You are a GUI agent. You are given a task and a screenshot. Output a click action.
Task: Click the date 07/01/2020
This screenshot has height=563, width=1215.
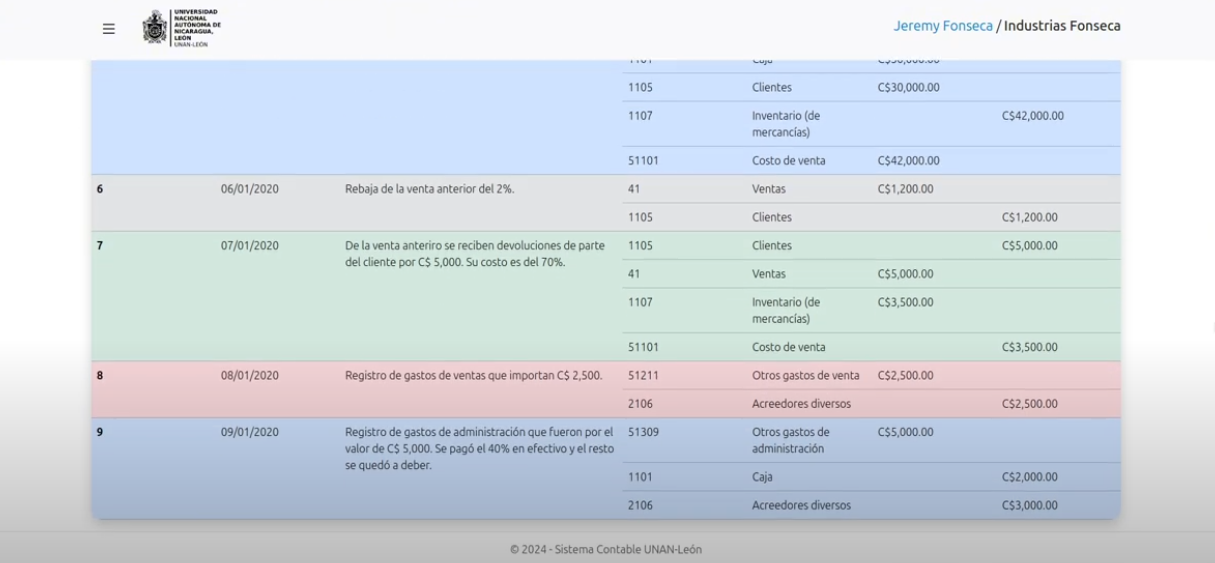(249, 246)
